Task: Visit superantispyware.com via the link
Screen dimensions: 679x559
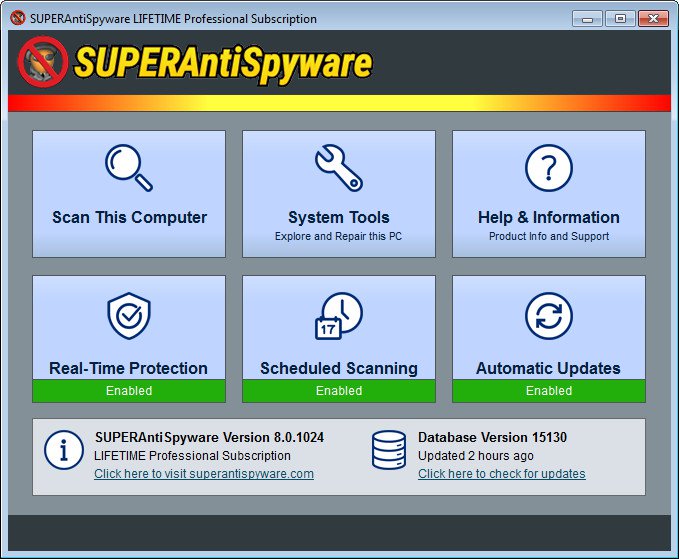Action: (204, 474)
